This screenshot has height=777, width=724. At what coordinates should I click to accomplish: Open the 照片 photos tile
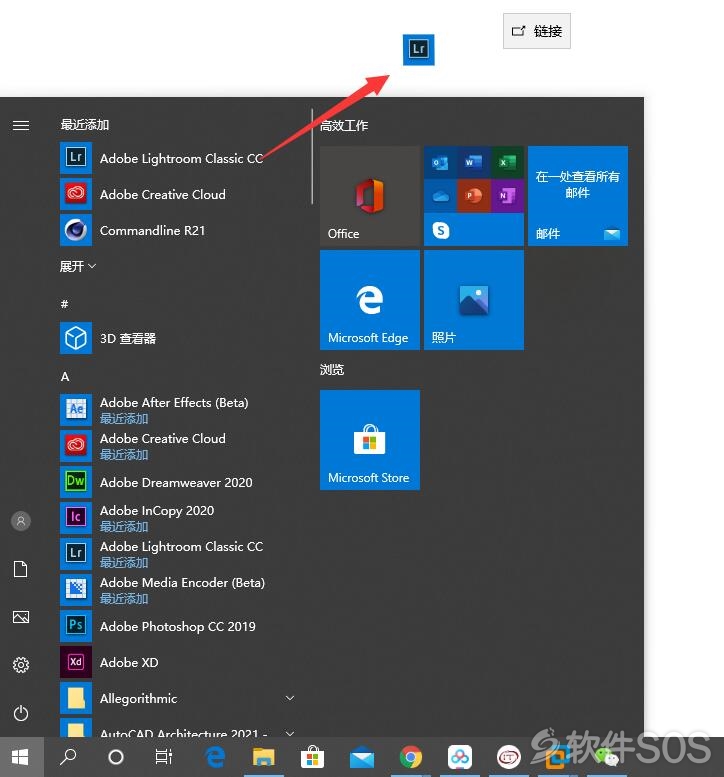point(474,300)
